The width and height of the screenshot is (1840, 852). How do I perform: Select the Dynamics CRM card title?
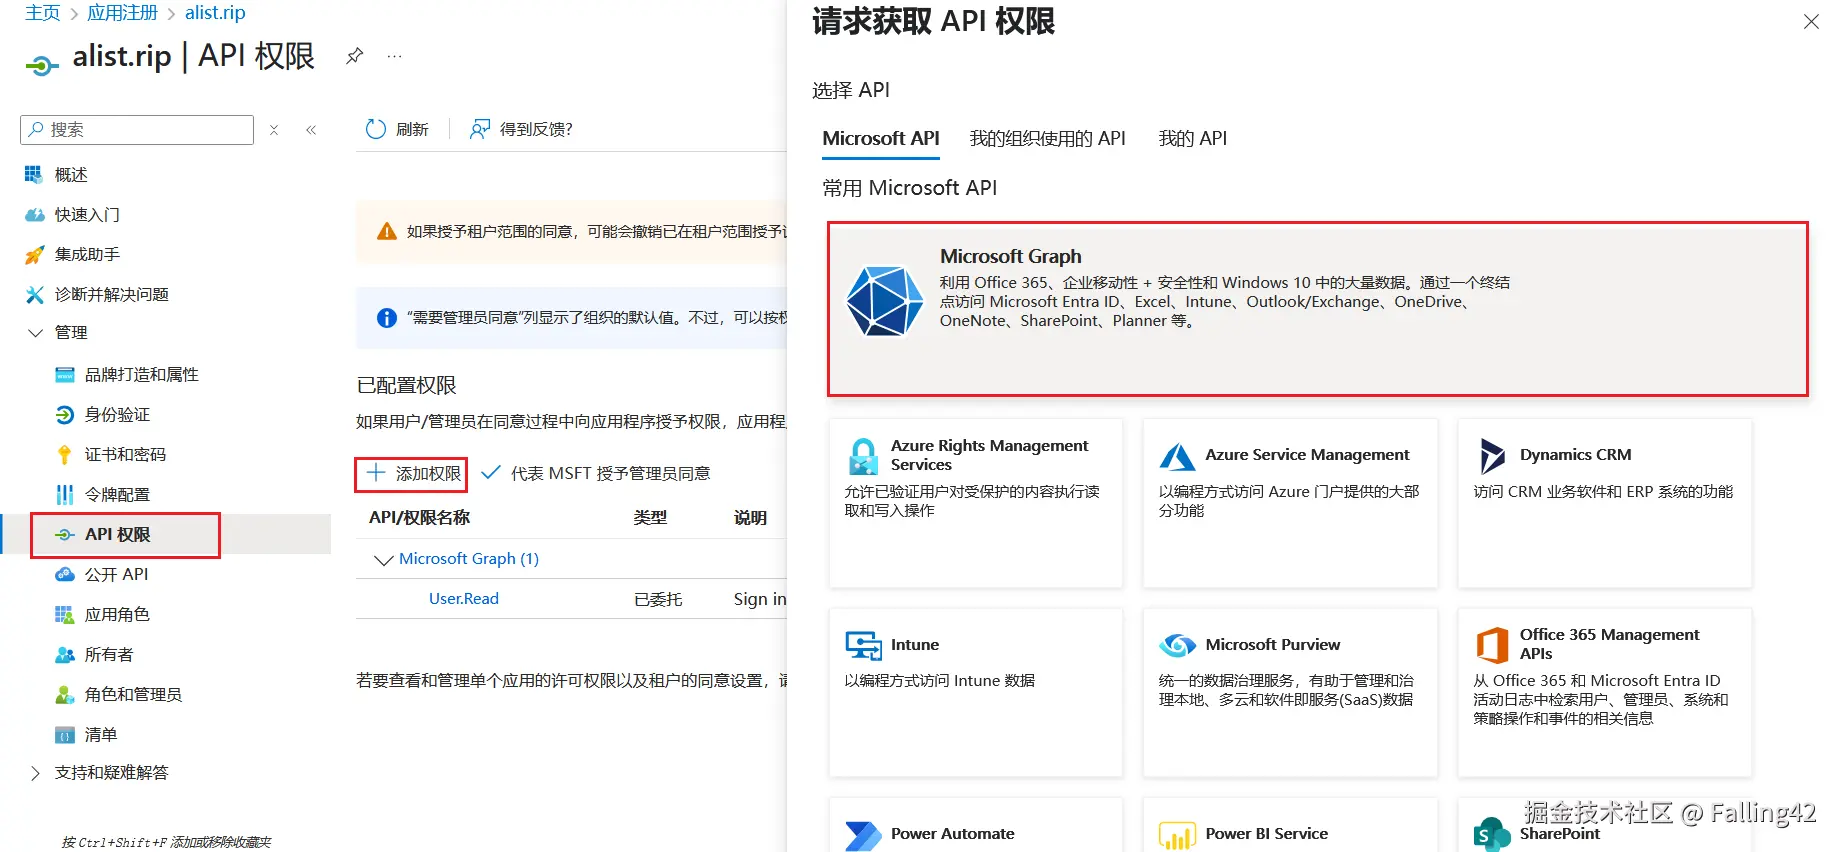1576,455
